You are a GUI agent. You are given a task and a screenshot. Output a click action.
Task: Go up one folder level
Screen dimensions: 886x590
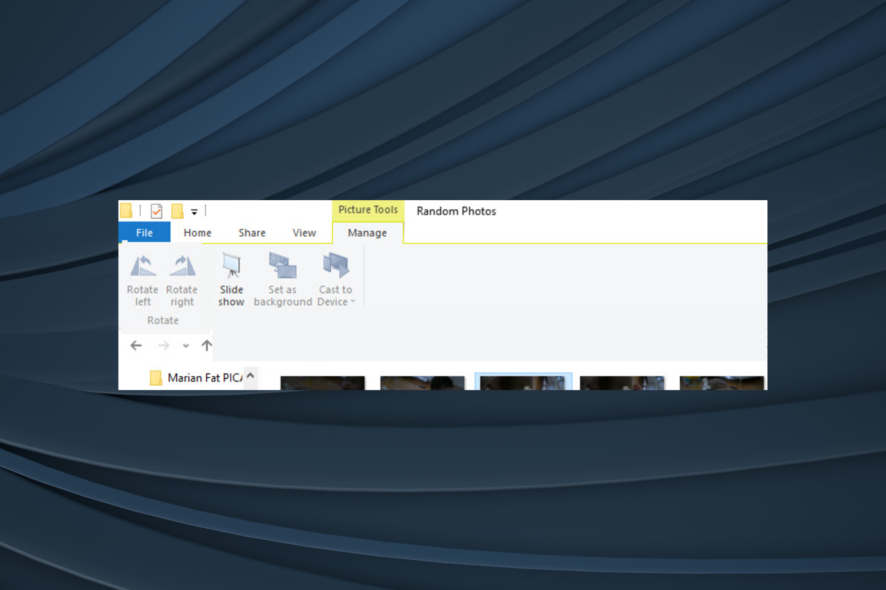[x=207, y=345]
